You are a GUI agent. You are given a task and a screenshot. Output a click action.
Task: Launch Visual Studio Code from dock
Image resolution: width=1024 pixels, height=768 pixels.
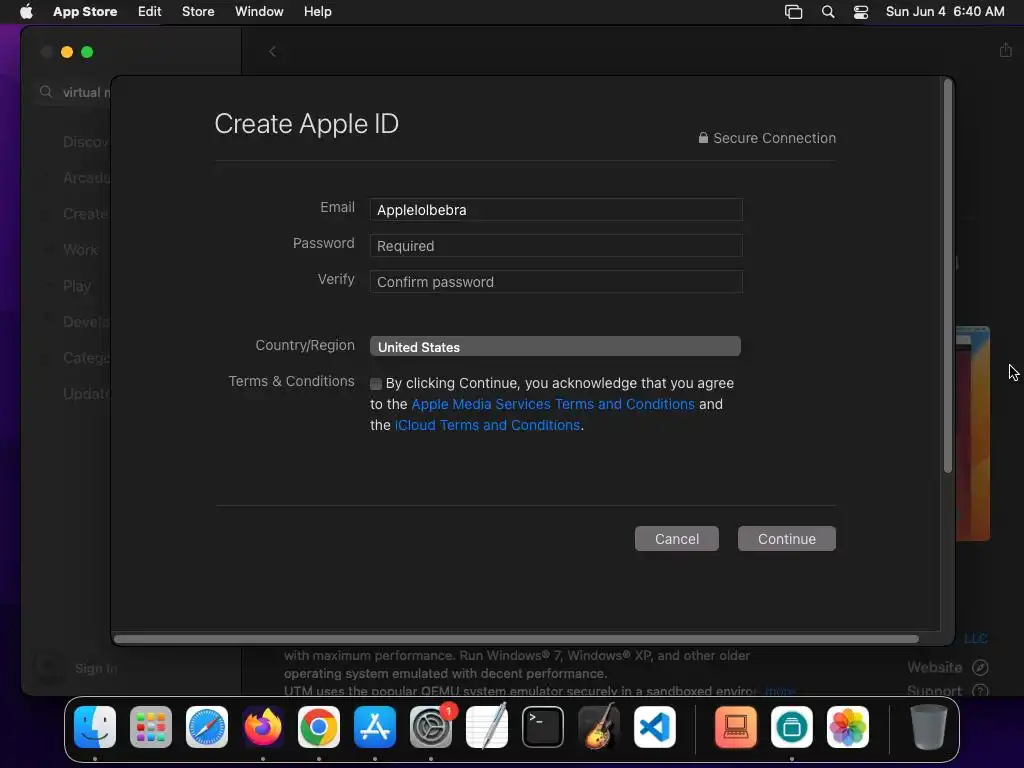coord(655,727)
